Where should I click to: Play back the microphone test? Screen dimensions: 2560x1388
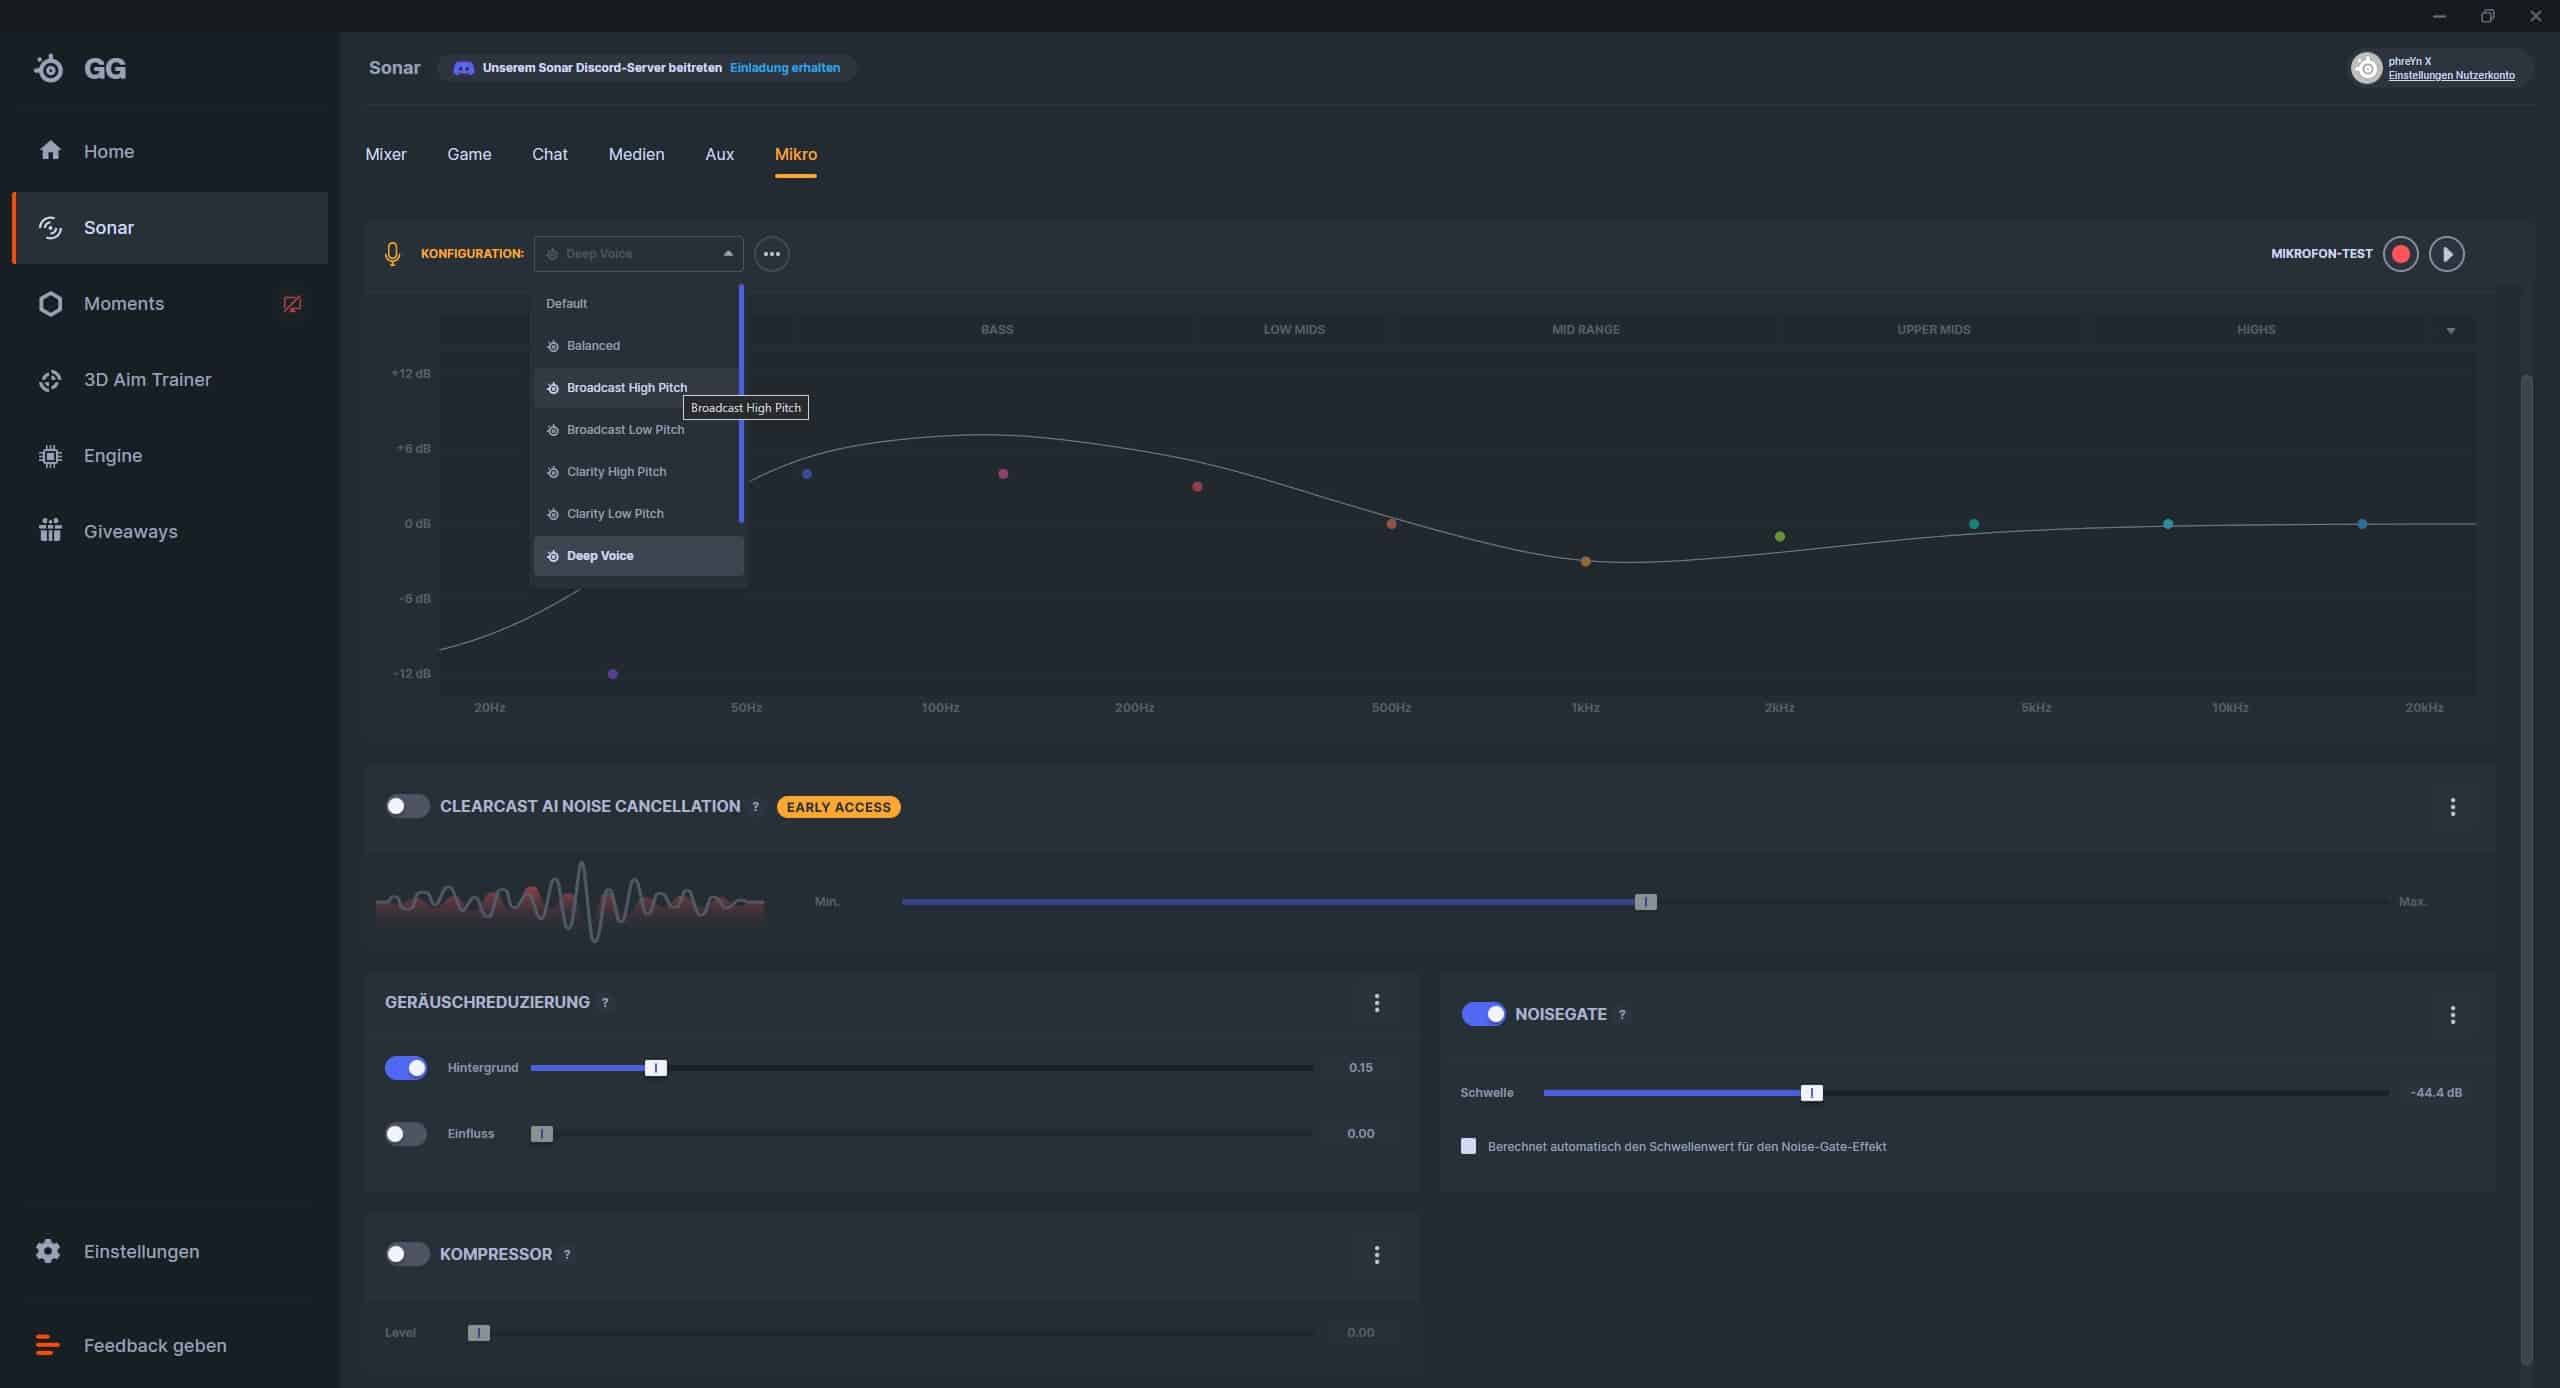[x=2446, y=254]
